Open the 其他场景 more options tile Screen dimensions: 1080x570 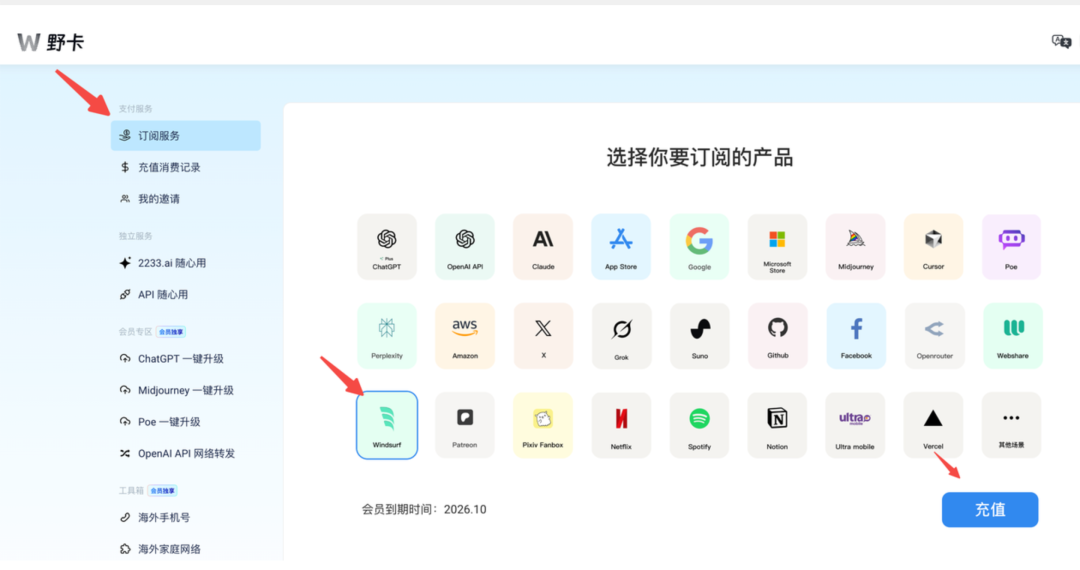[1011, 425]
